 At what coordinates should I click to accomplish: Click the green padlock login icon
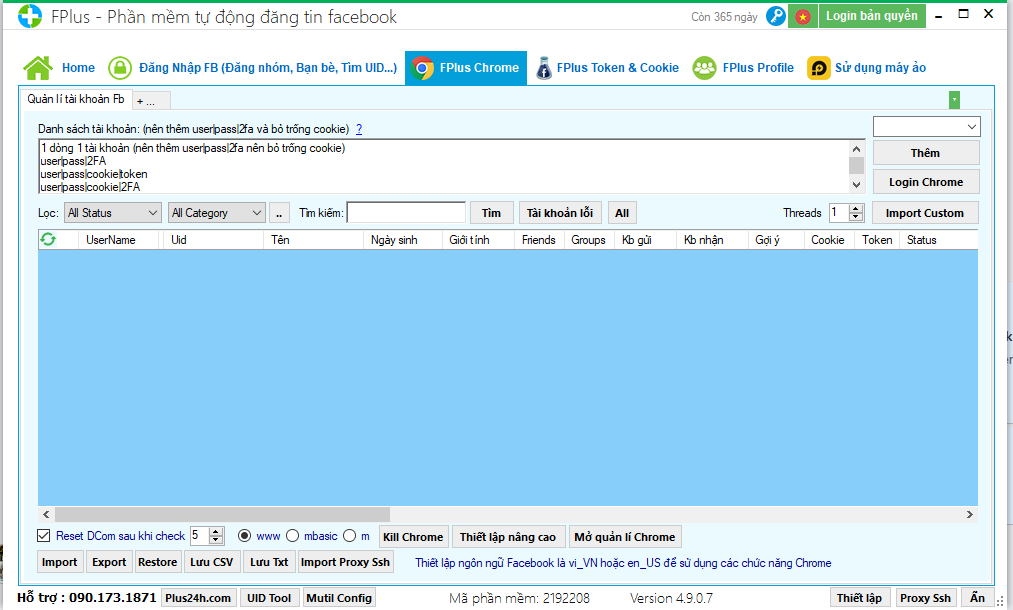click(120, 68)
